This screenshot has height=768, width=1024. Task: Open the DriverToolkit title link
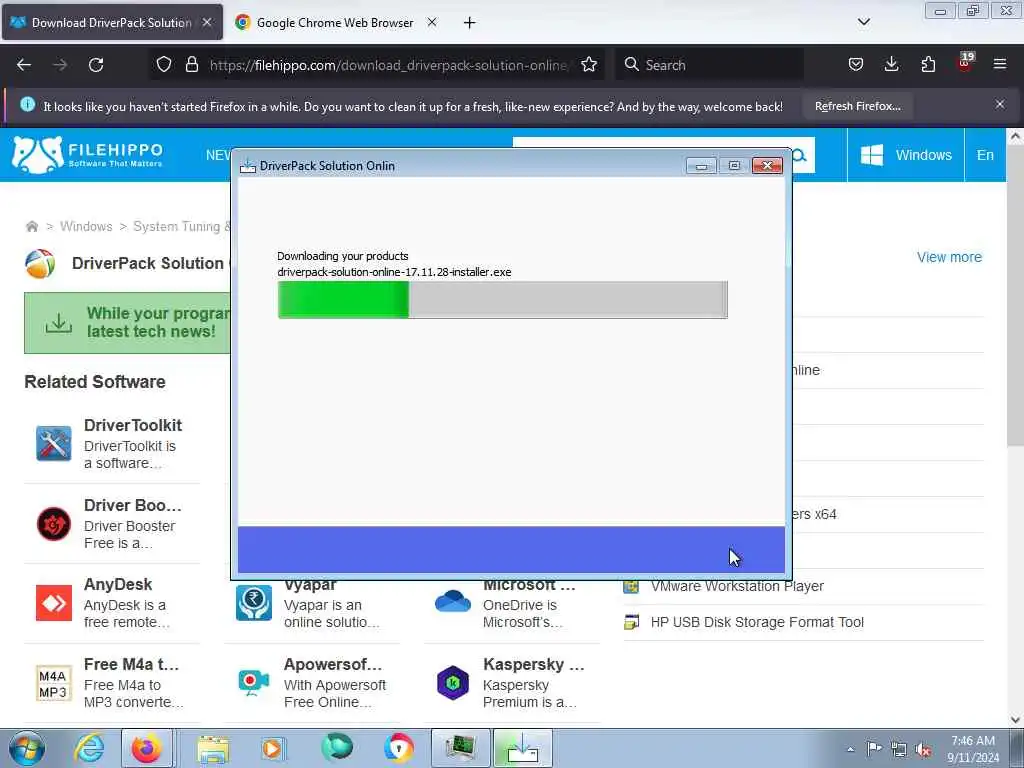133,425
